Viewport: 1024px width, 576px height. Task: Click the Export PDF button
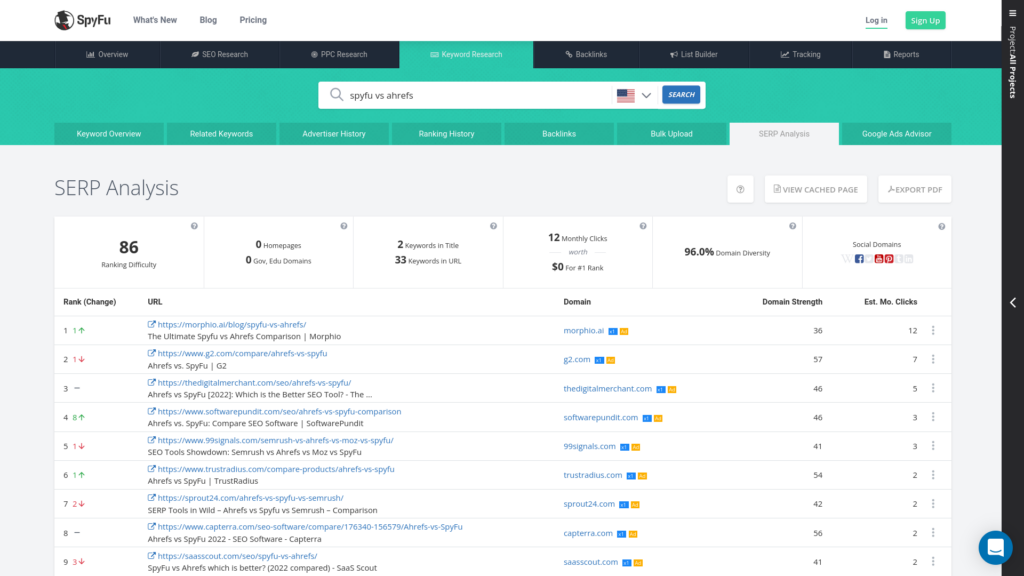[915, 189]
